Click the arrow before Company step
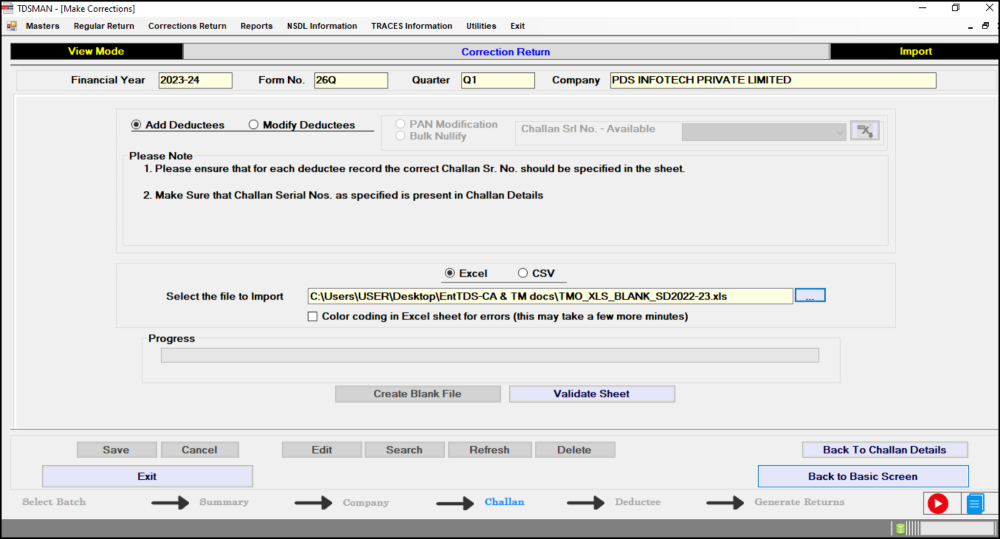The width and height of the screenshot is (1000, 539). (x=313, y=503)
